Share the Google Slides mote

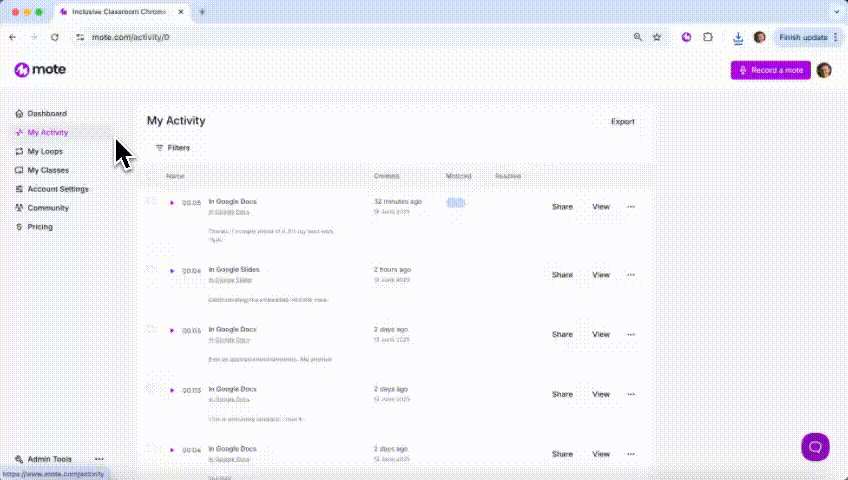(562, 275)
